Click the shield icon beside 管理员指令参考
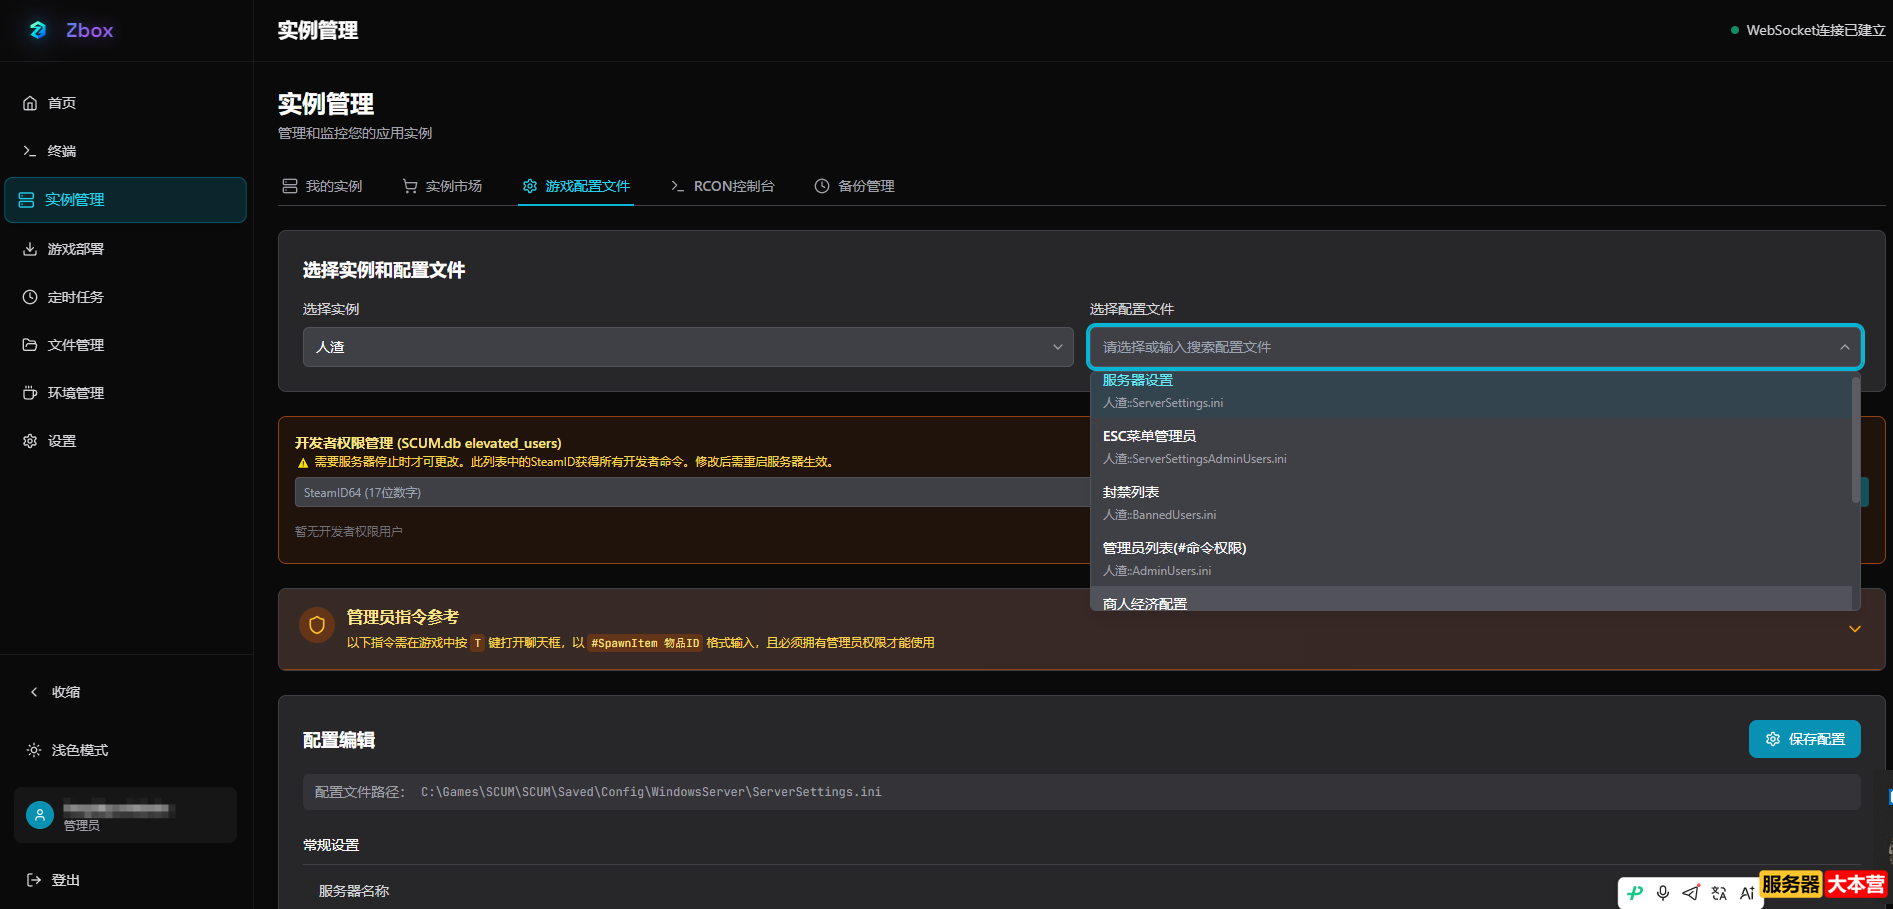The width and height of the screenshot is (1893, 909). click(317, 626)
